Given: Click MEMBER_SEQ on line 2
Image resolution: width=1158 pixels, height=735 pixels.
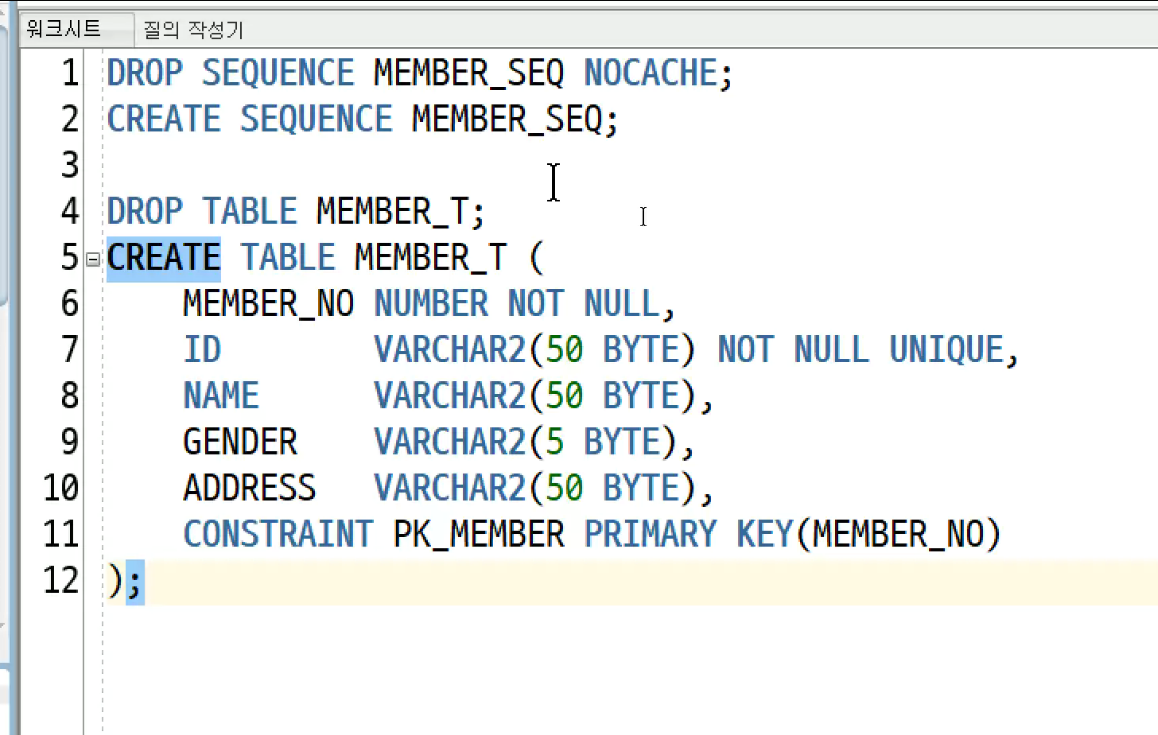Looking at the screenshot, I should coord(507,119).
